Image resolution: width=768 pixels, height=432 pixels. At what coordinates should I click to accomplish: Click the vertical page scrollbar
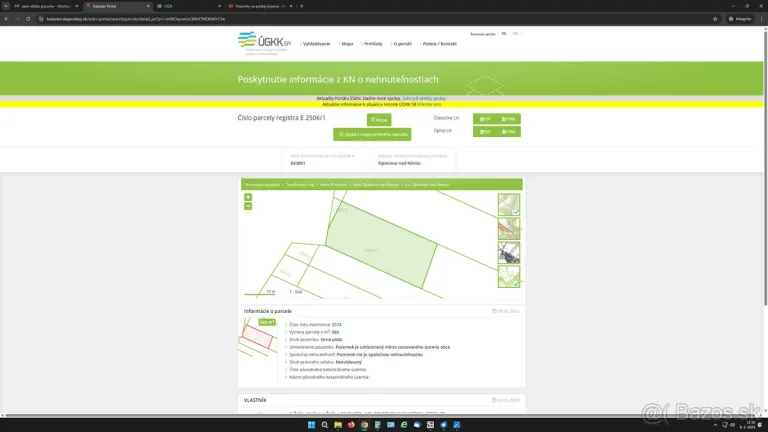(765, 167)
